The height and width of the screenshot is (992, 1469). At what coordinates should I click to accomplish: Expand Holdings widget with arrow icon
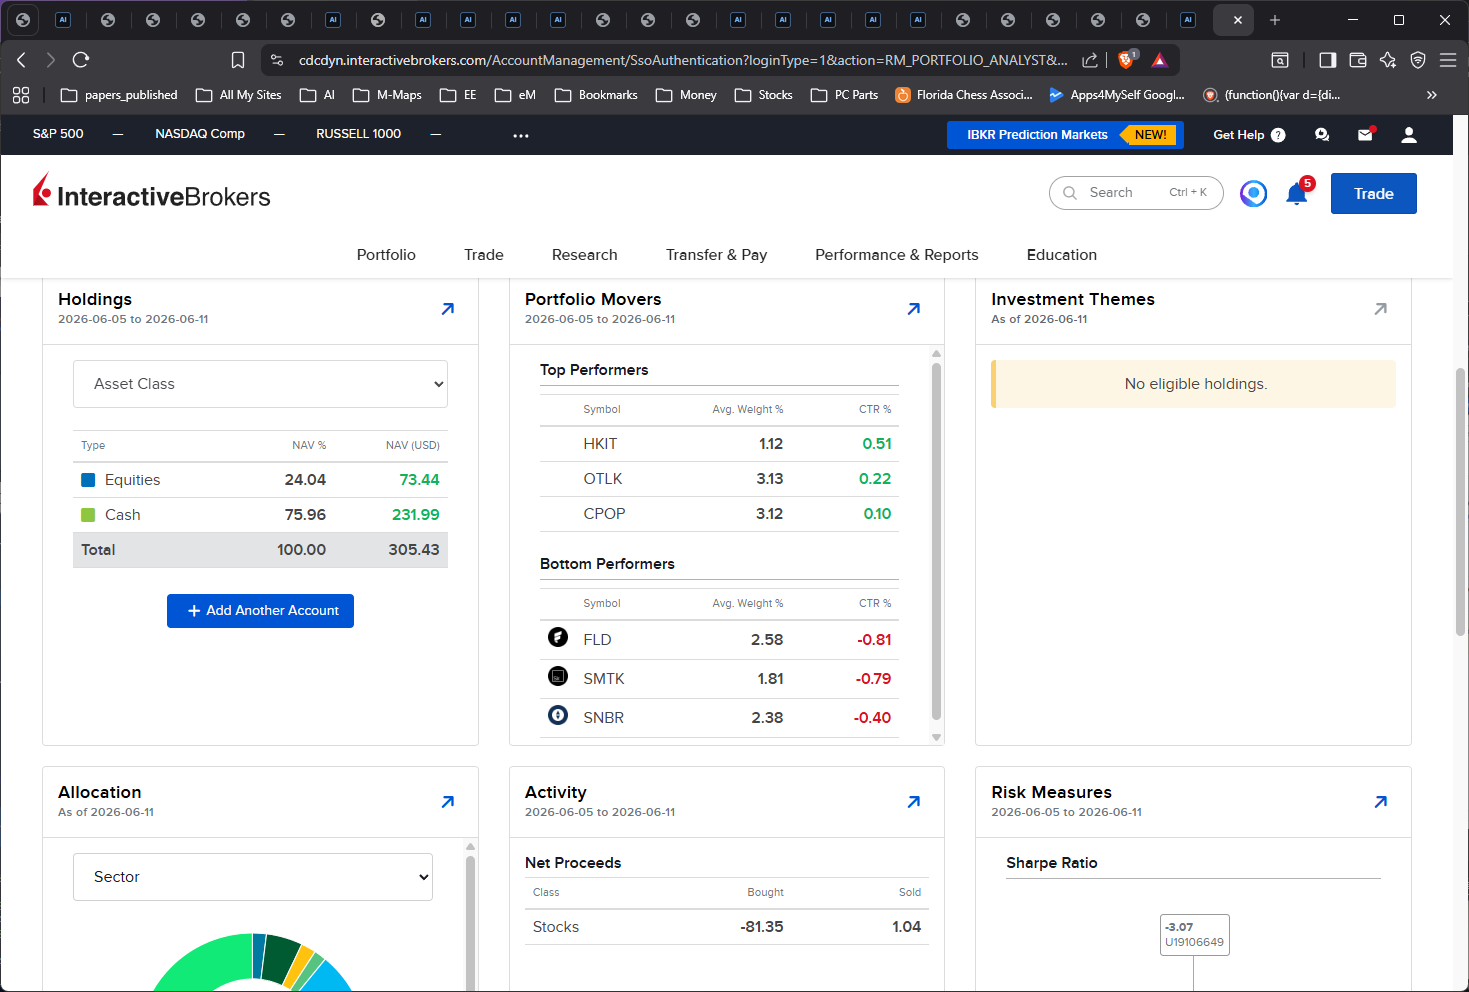click(448, 309)
